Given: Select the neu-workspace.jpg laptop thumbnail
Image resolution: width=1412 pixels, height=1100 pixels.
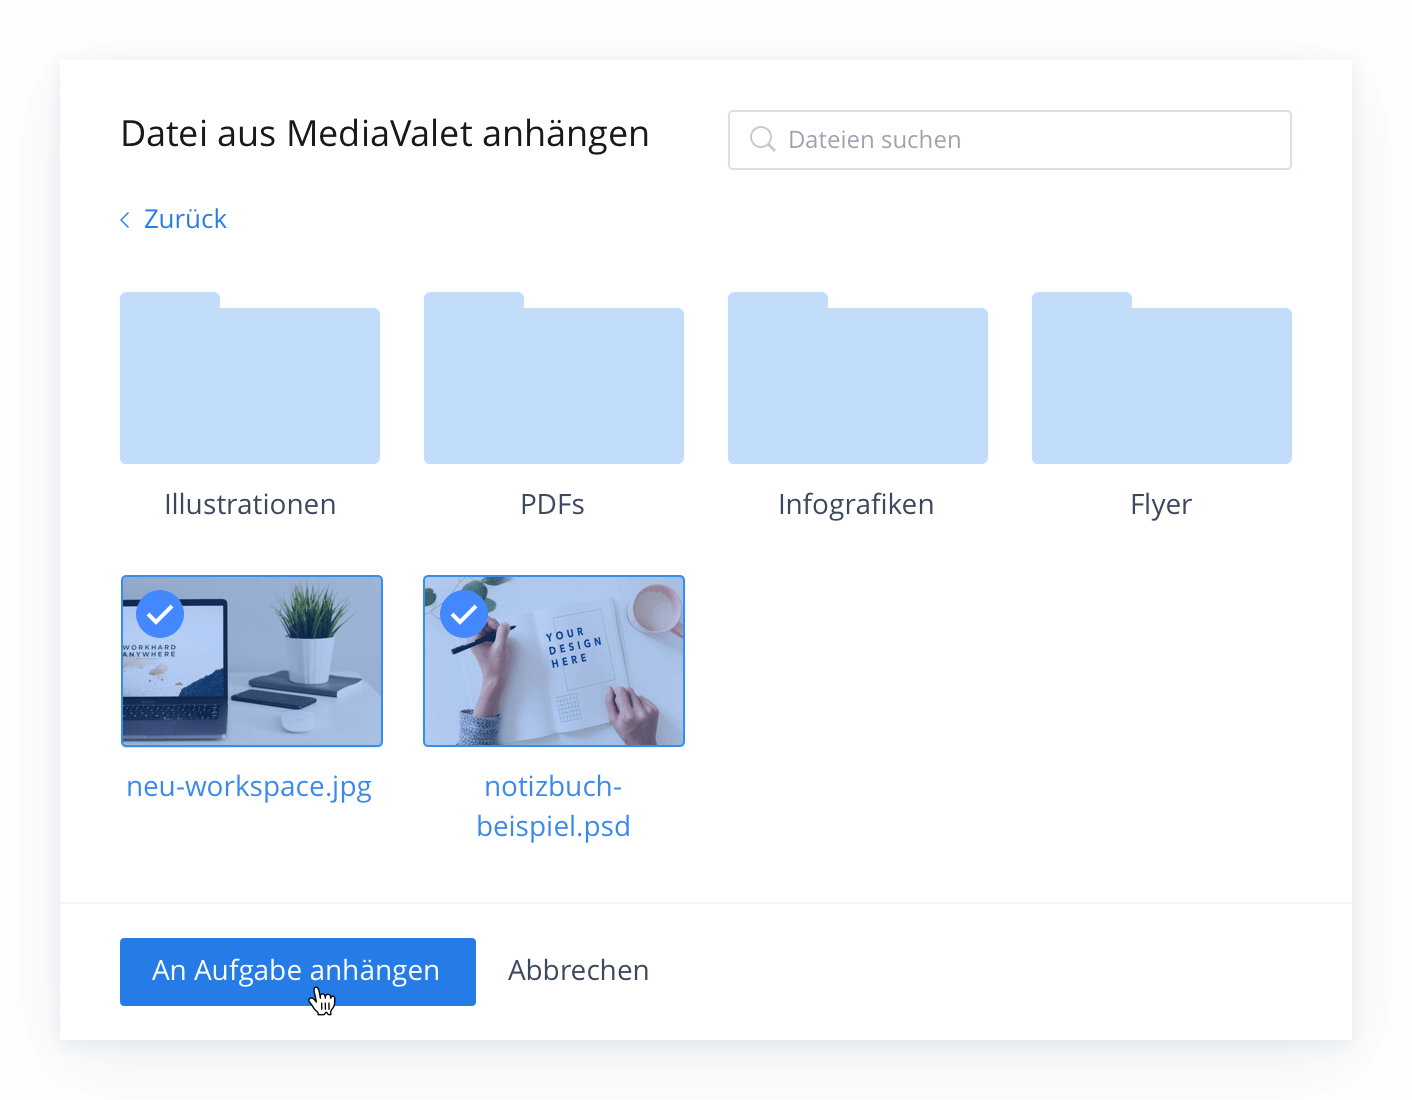Looking at the screenshot, I should pyautogui.click(x=252, y=661).
